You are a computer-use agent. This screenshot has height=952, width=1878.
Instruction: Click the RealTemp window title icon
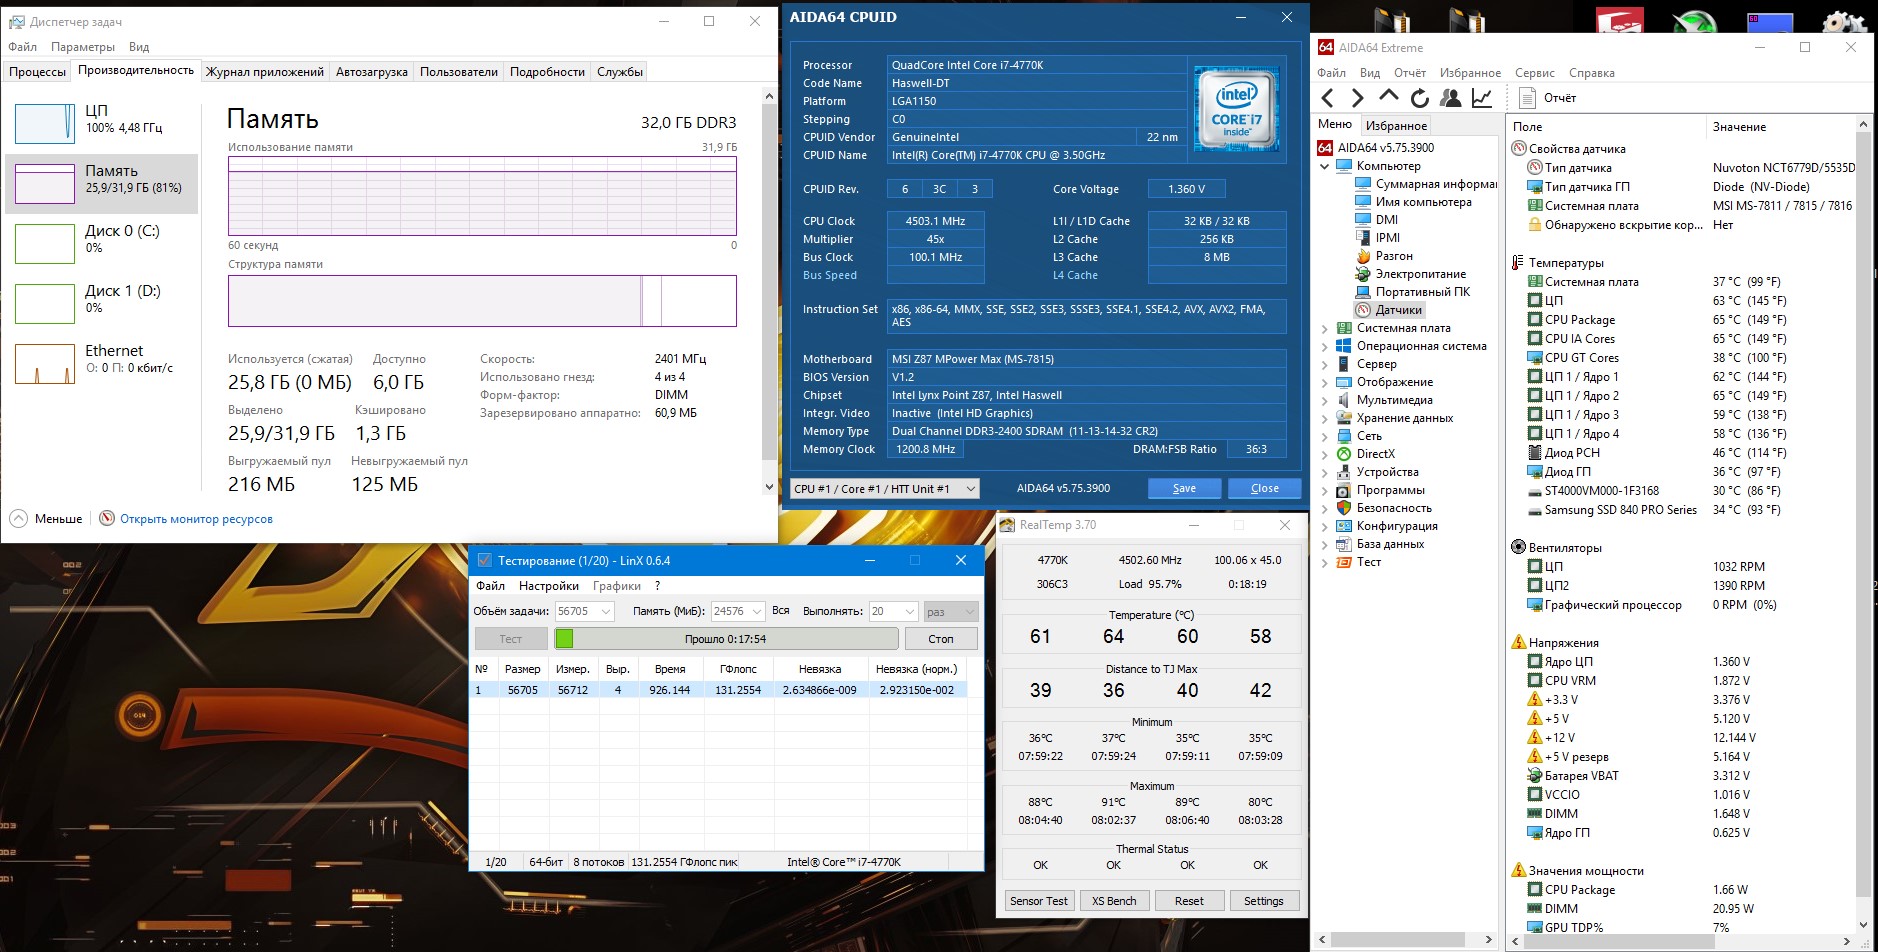1008,525
